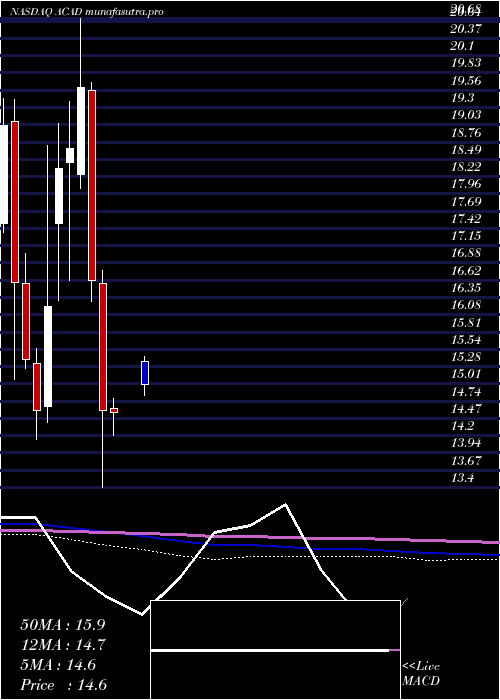Click the 13.4 price level label
This screenshot has width=500, height=700.
(x=463, y=478)
